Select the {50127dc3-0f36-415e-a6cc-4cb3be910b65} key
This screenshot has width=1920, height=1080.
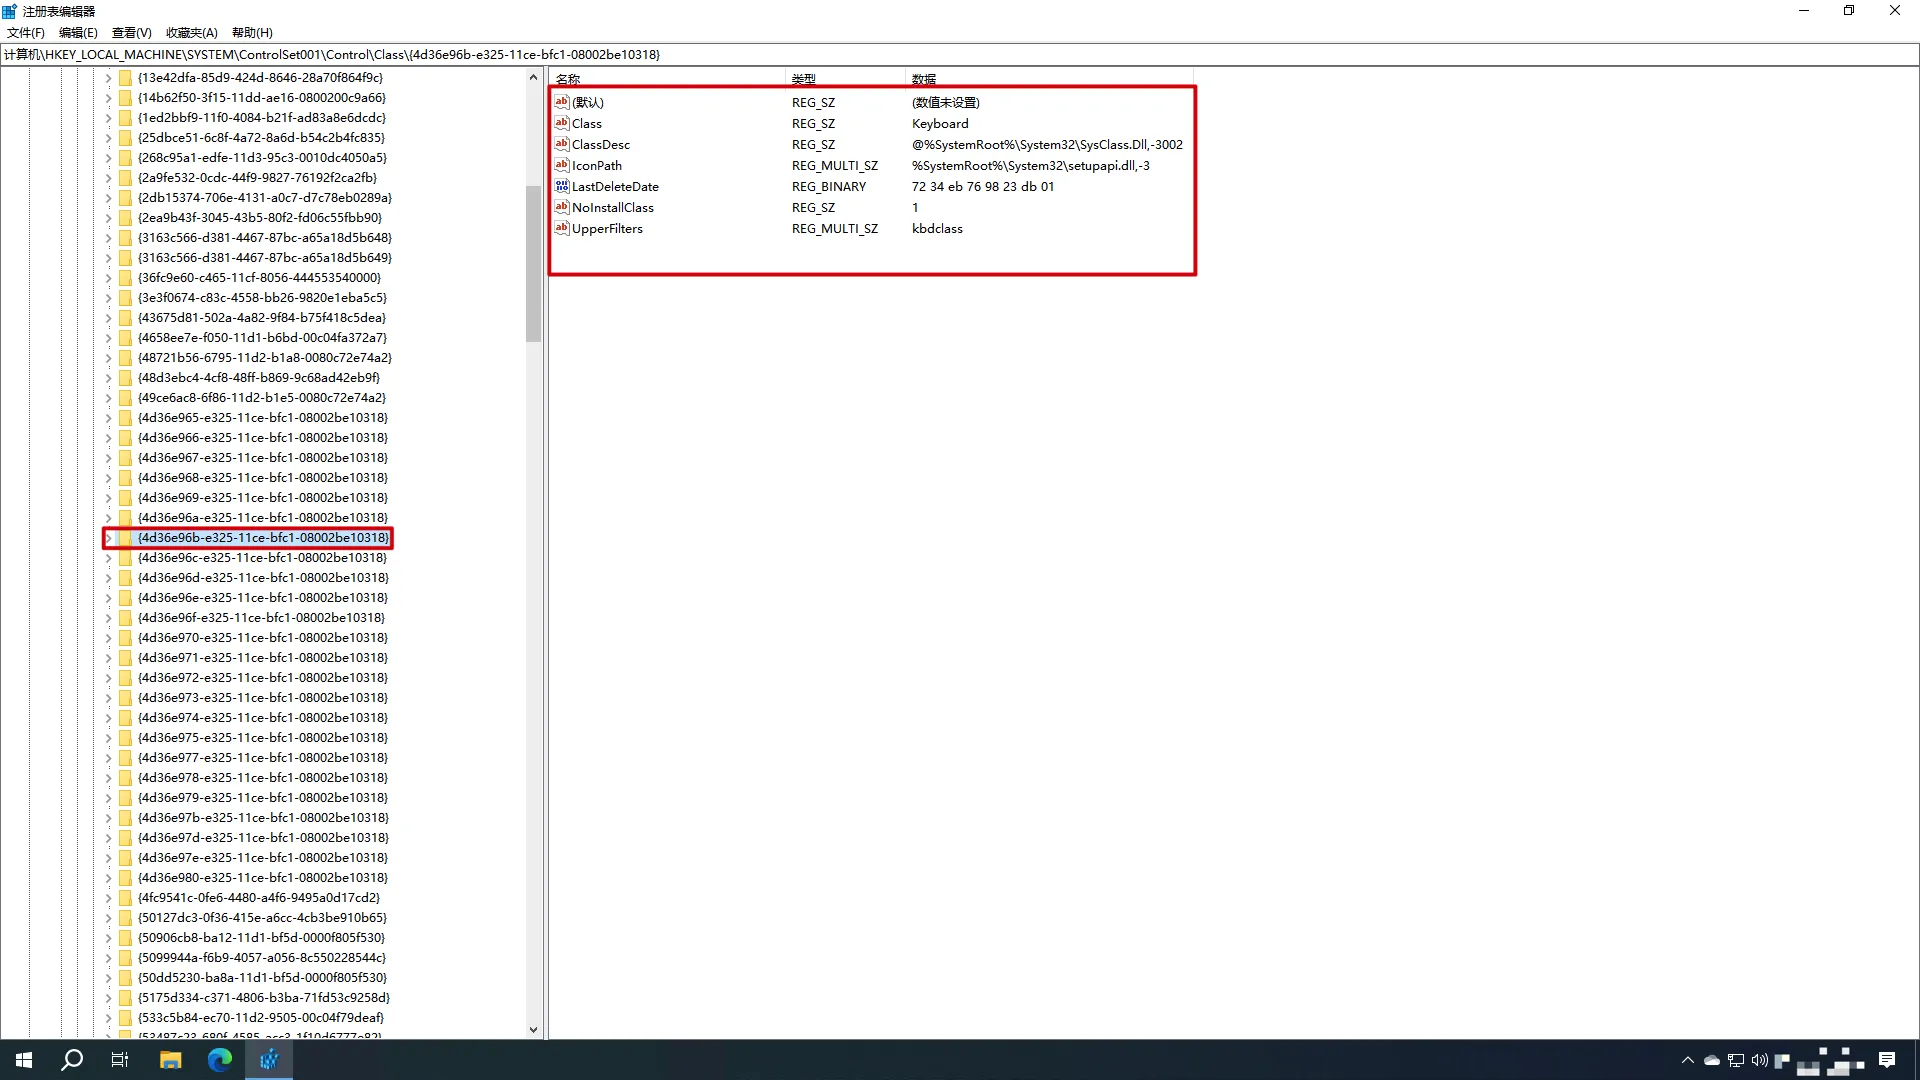pyautogui.click(x=262, y=918)
